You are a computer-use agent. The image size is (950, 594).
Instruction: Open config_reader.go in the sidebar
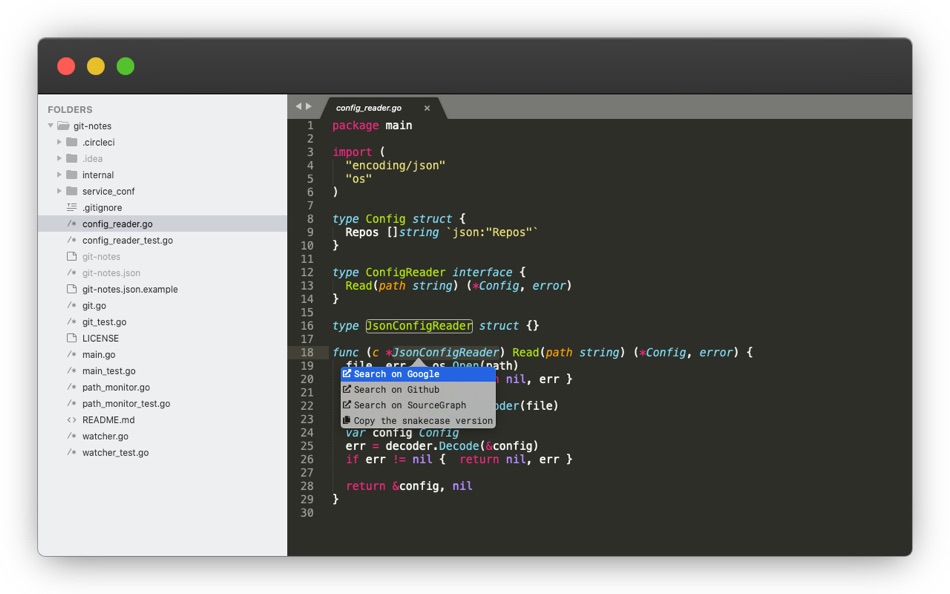coord(162,224)
